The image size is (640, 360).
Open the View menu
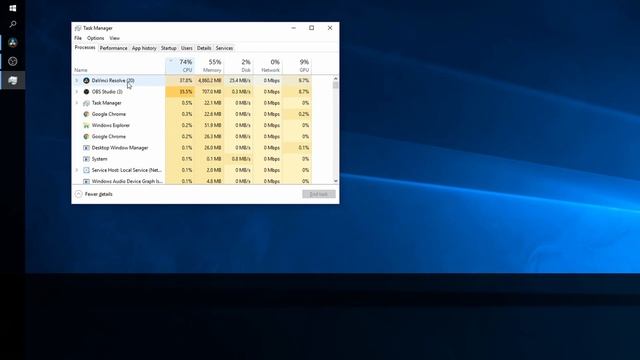pyautogui.click(x=115, y=38)
